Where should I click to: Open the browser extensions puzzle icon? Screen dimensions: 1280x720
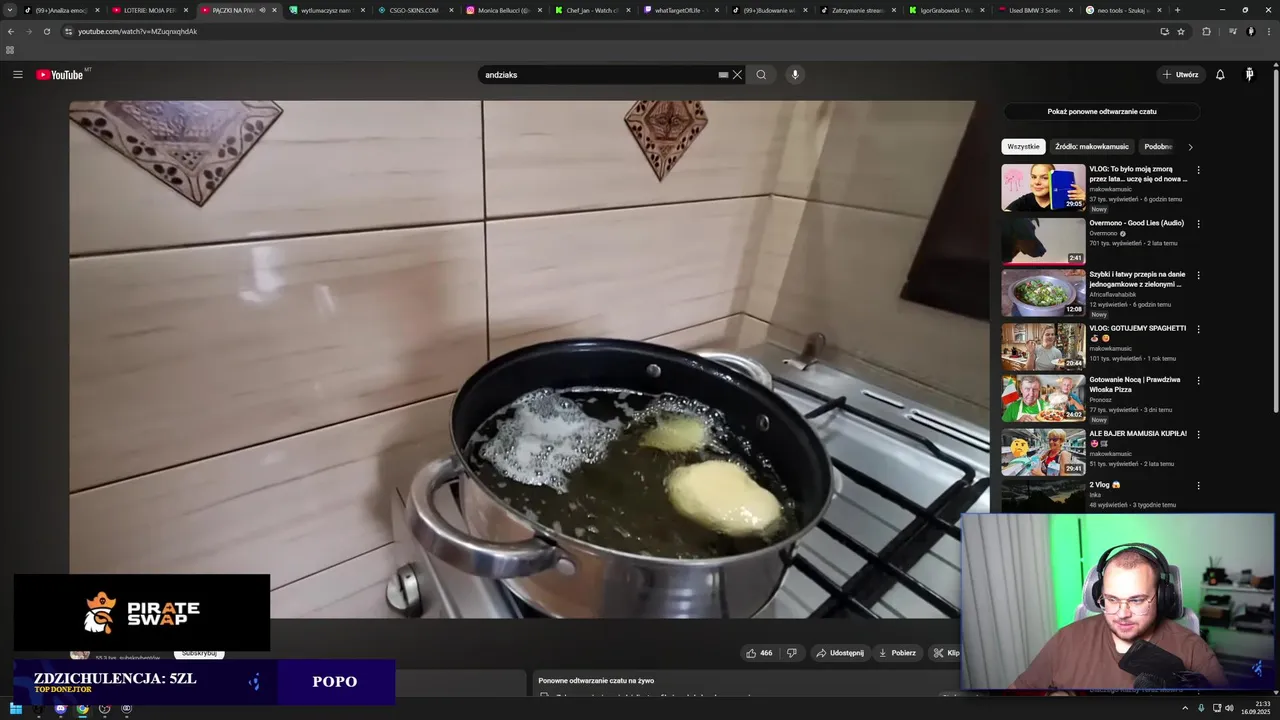pyautogui.click(x=1206, y=31)
